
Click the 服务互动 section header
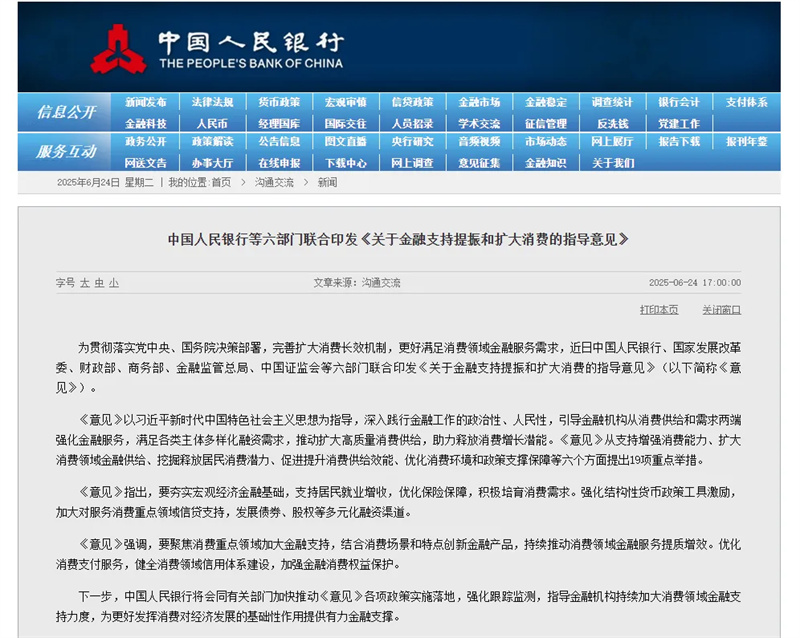click(x=67, y=152)
